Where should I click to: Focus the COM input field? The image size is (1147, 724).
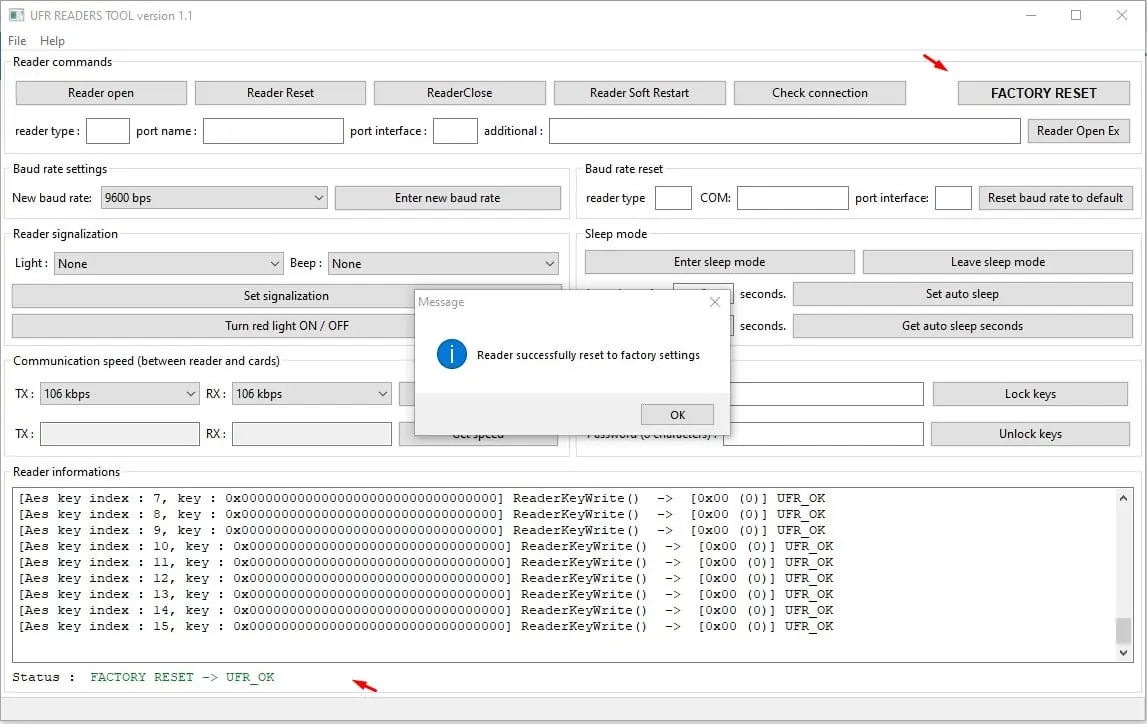click(792, 198)
